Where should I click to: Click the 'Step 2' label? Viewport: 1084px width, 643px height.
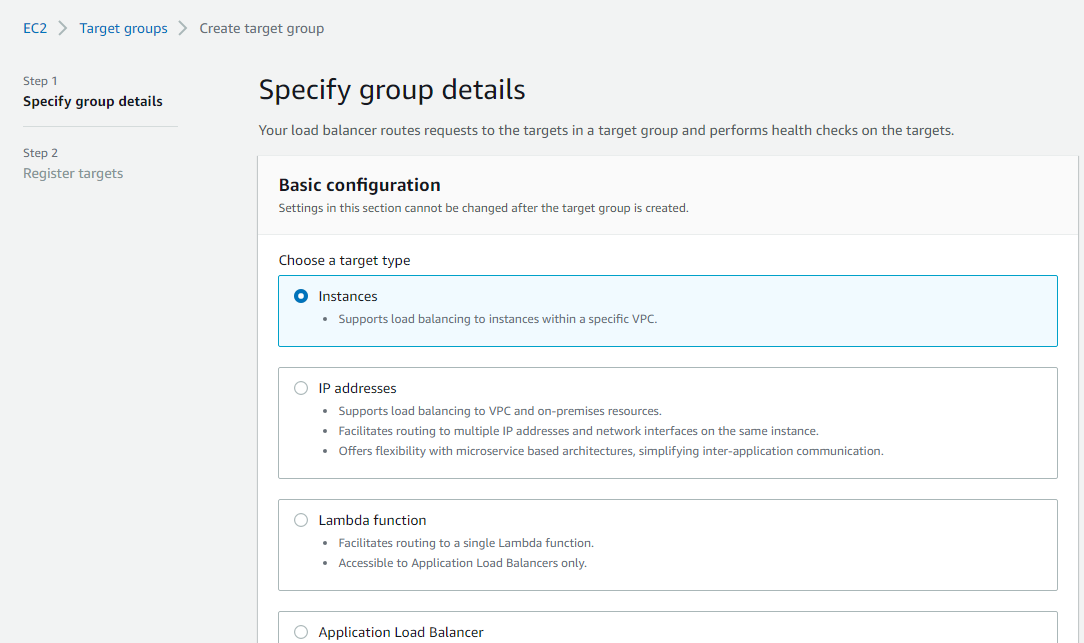40,153
